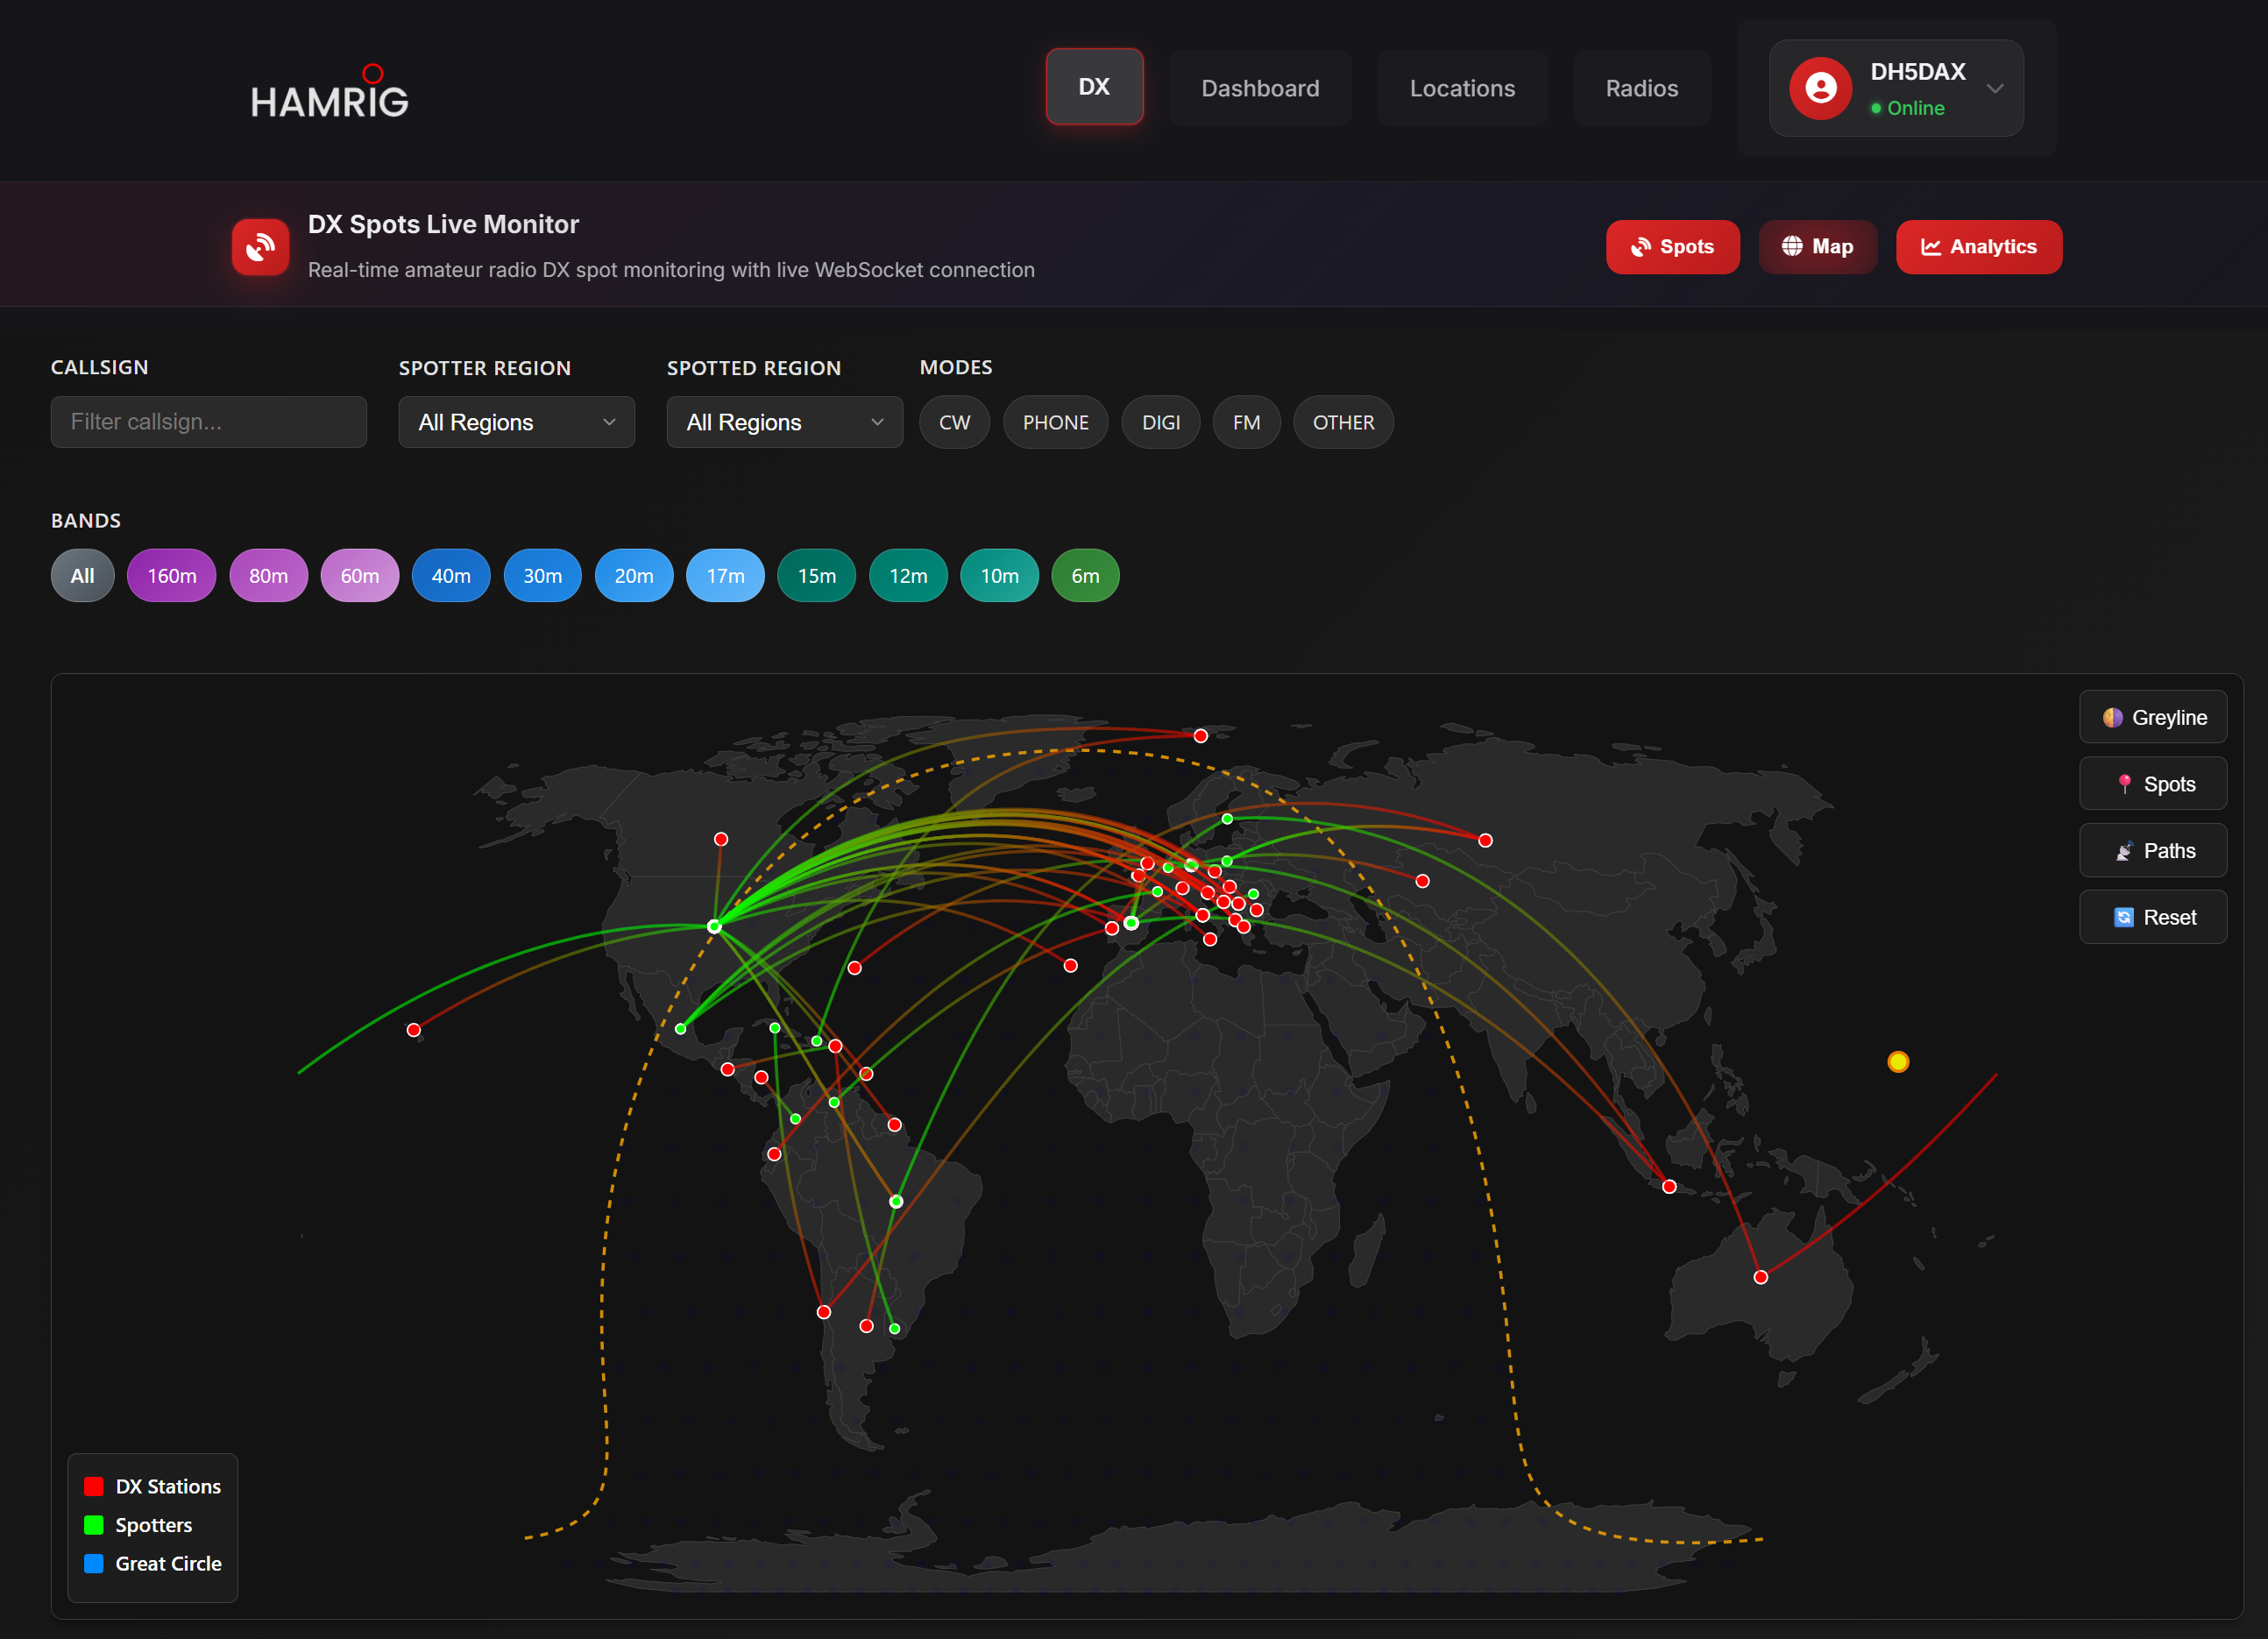Screen dimensions: 2268x1639
Task: Filter by 30m band
Action: (x=542, y=576)
